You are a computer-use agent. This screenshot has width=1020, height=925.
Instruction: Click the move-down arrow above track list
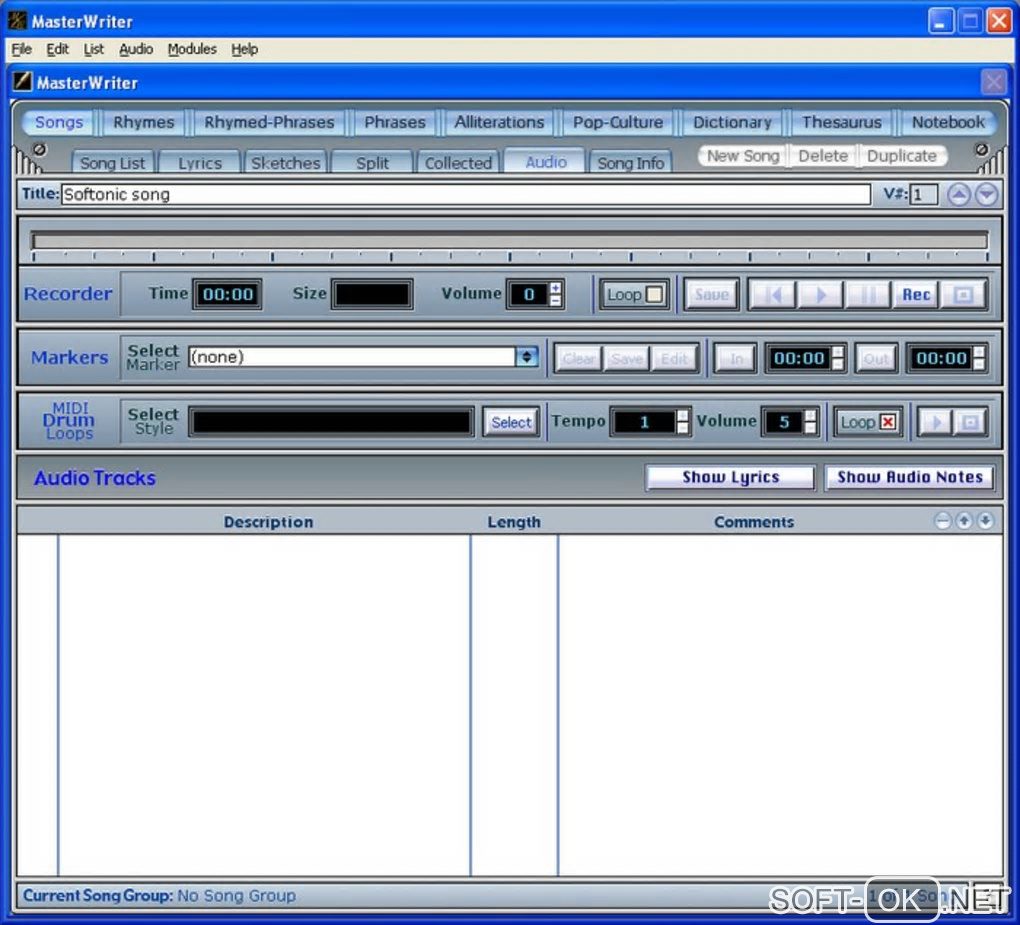click(986, 521)
